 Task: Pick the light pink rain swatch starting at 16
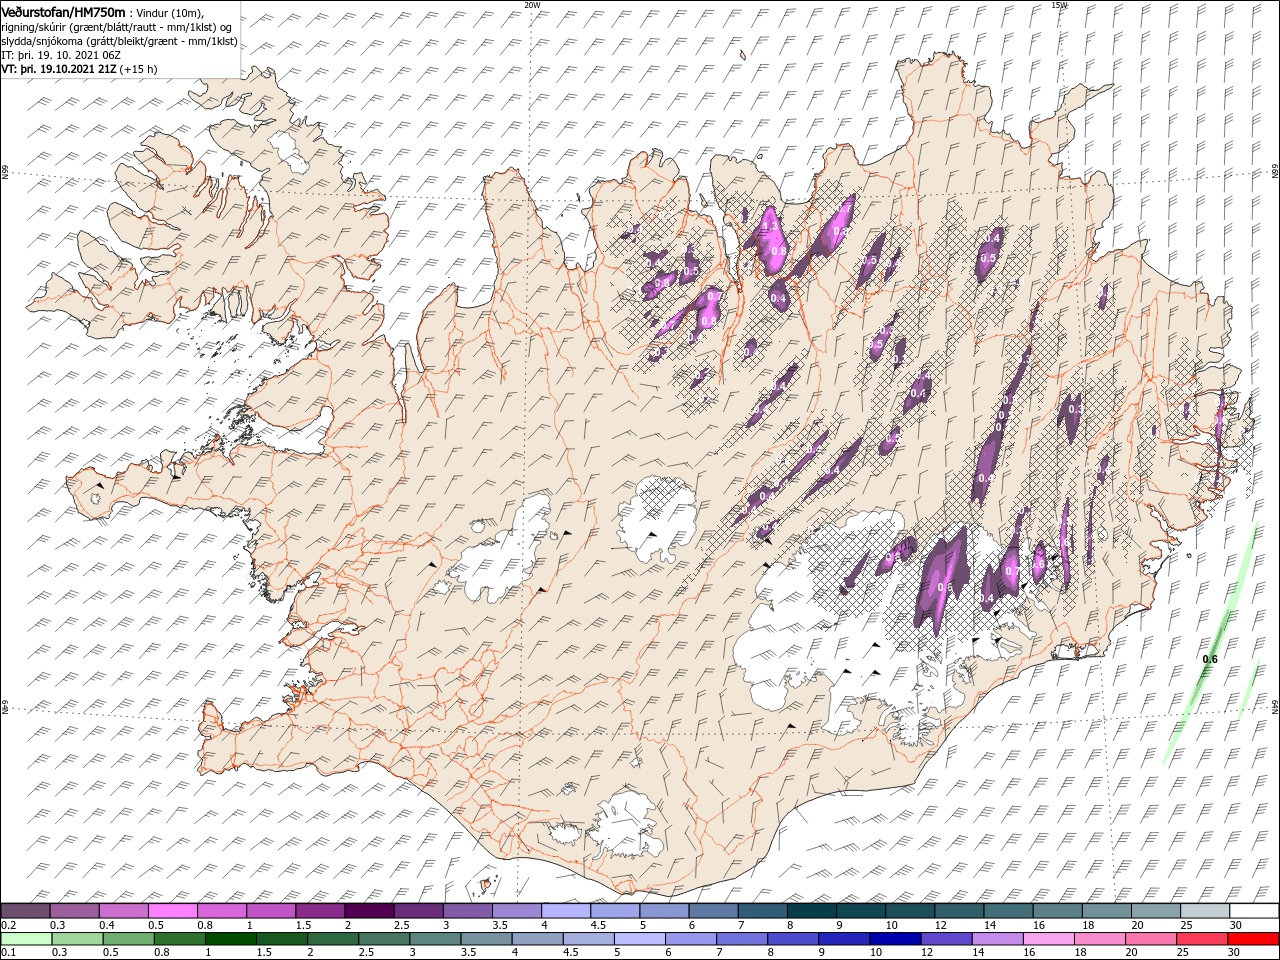1049,938
